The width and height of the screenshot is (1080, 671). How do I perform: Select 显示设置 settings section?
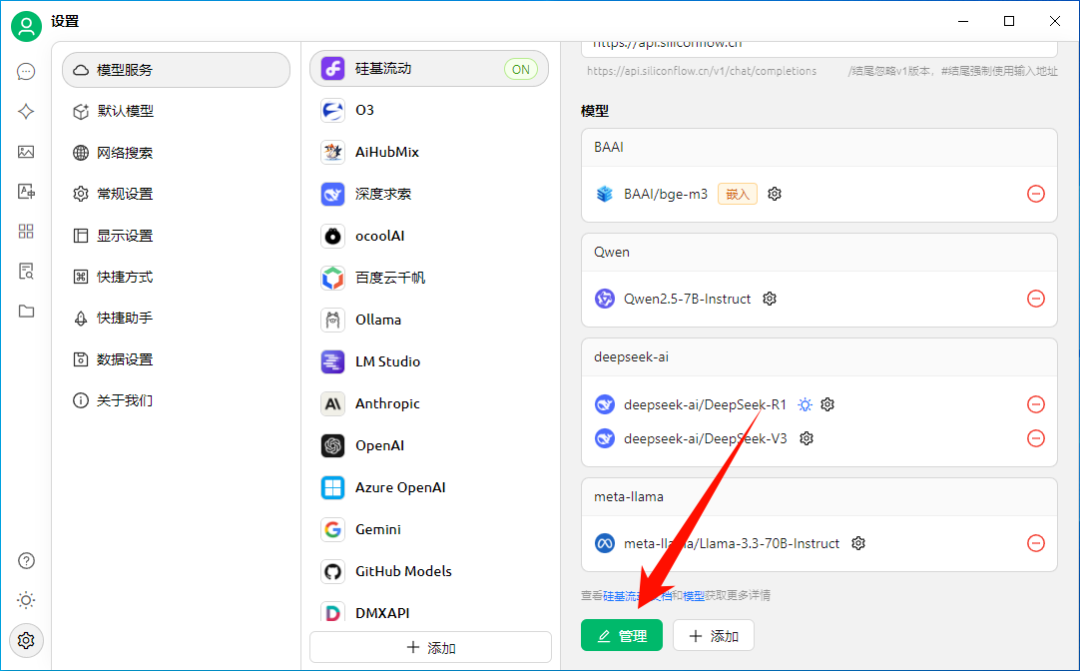(x=176, y=236)
